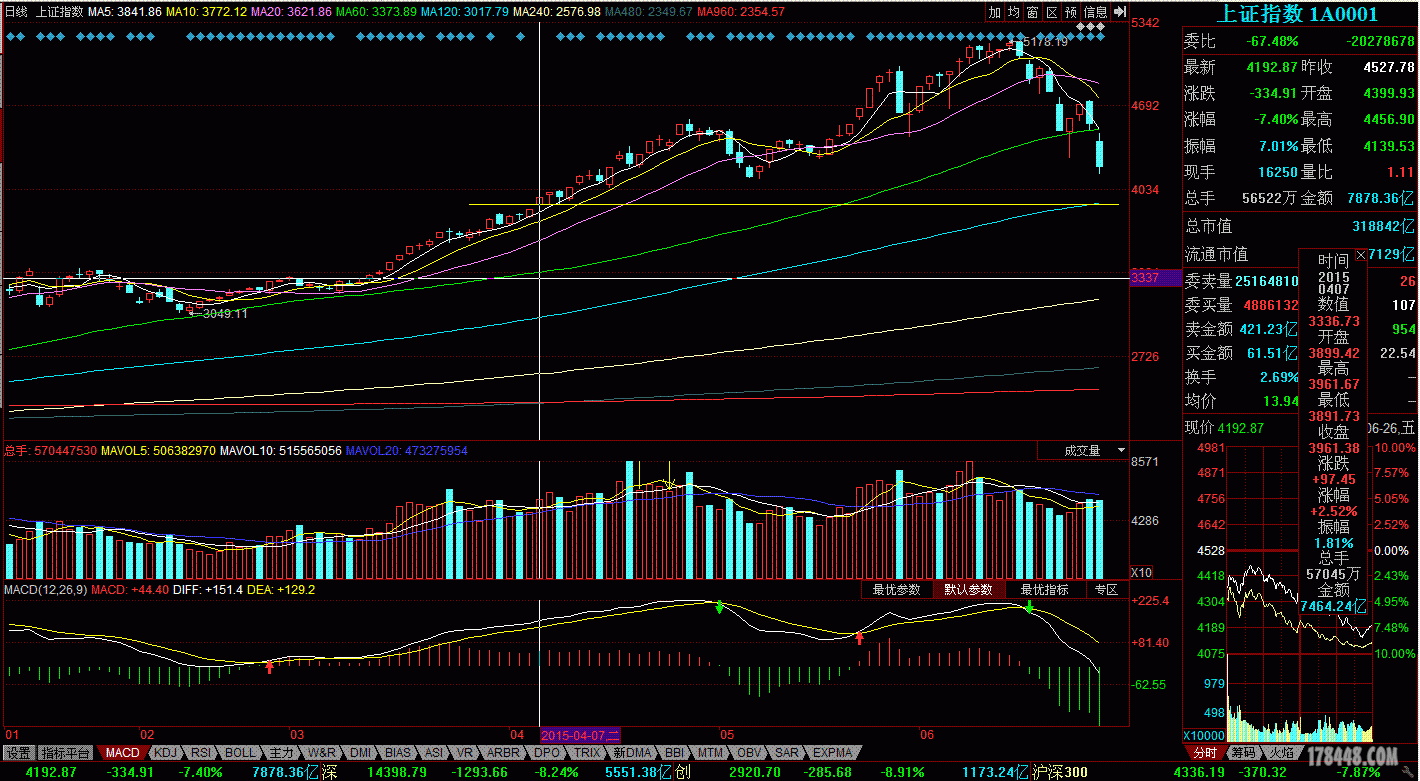This screenshot has width=1420, height=781.
Task: Switch to the BBI indicator tab
Action: pyautogui.click(x=675, y=753)
